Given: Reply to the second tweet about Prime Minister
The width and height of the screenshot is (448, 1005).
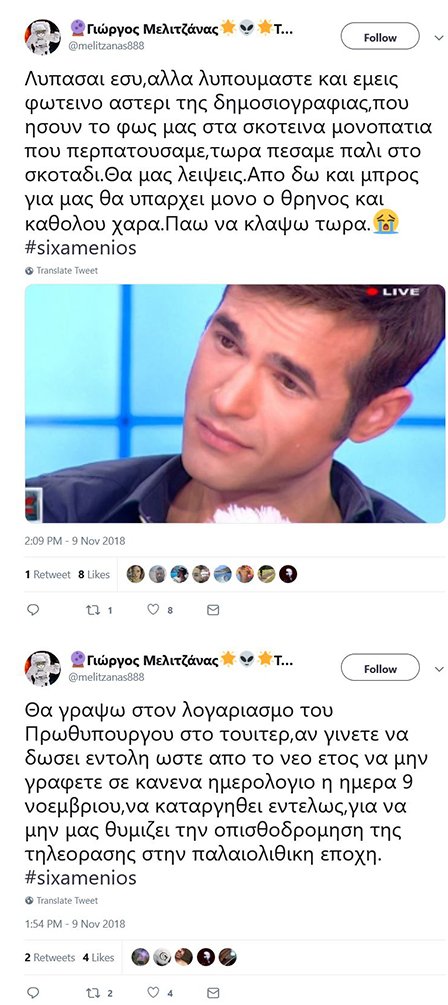Looking at the screenshot, I should click(x=33, y=992).
